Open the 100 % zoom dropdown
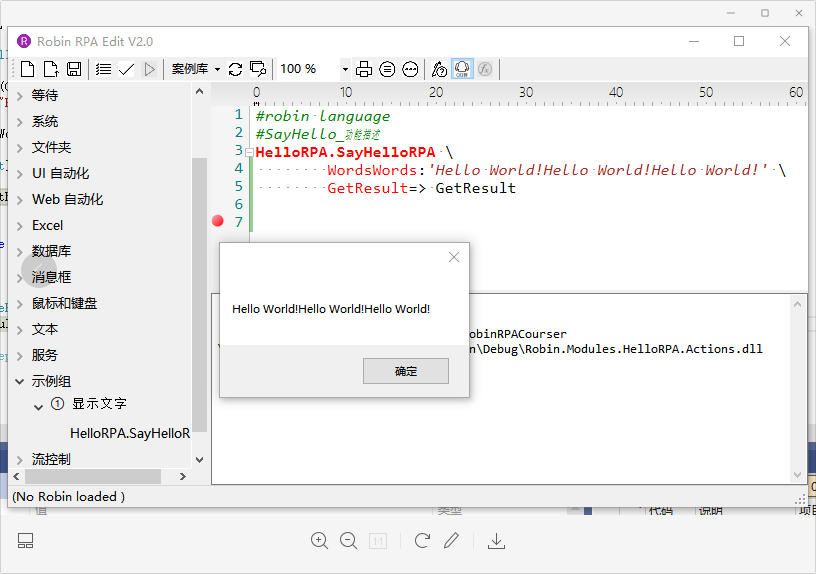 pyautogui.click(x=345, y=69)
